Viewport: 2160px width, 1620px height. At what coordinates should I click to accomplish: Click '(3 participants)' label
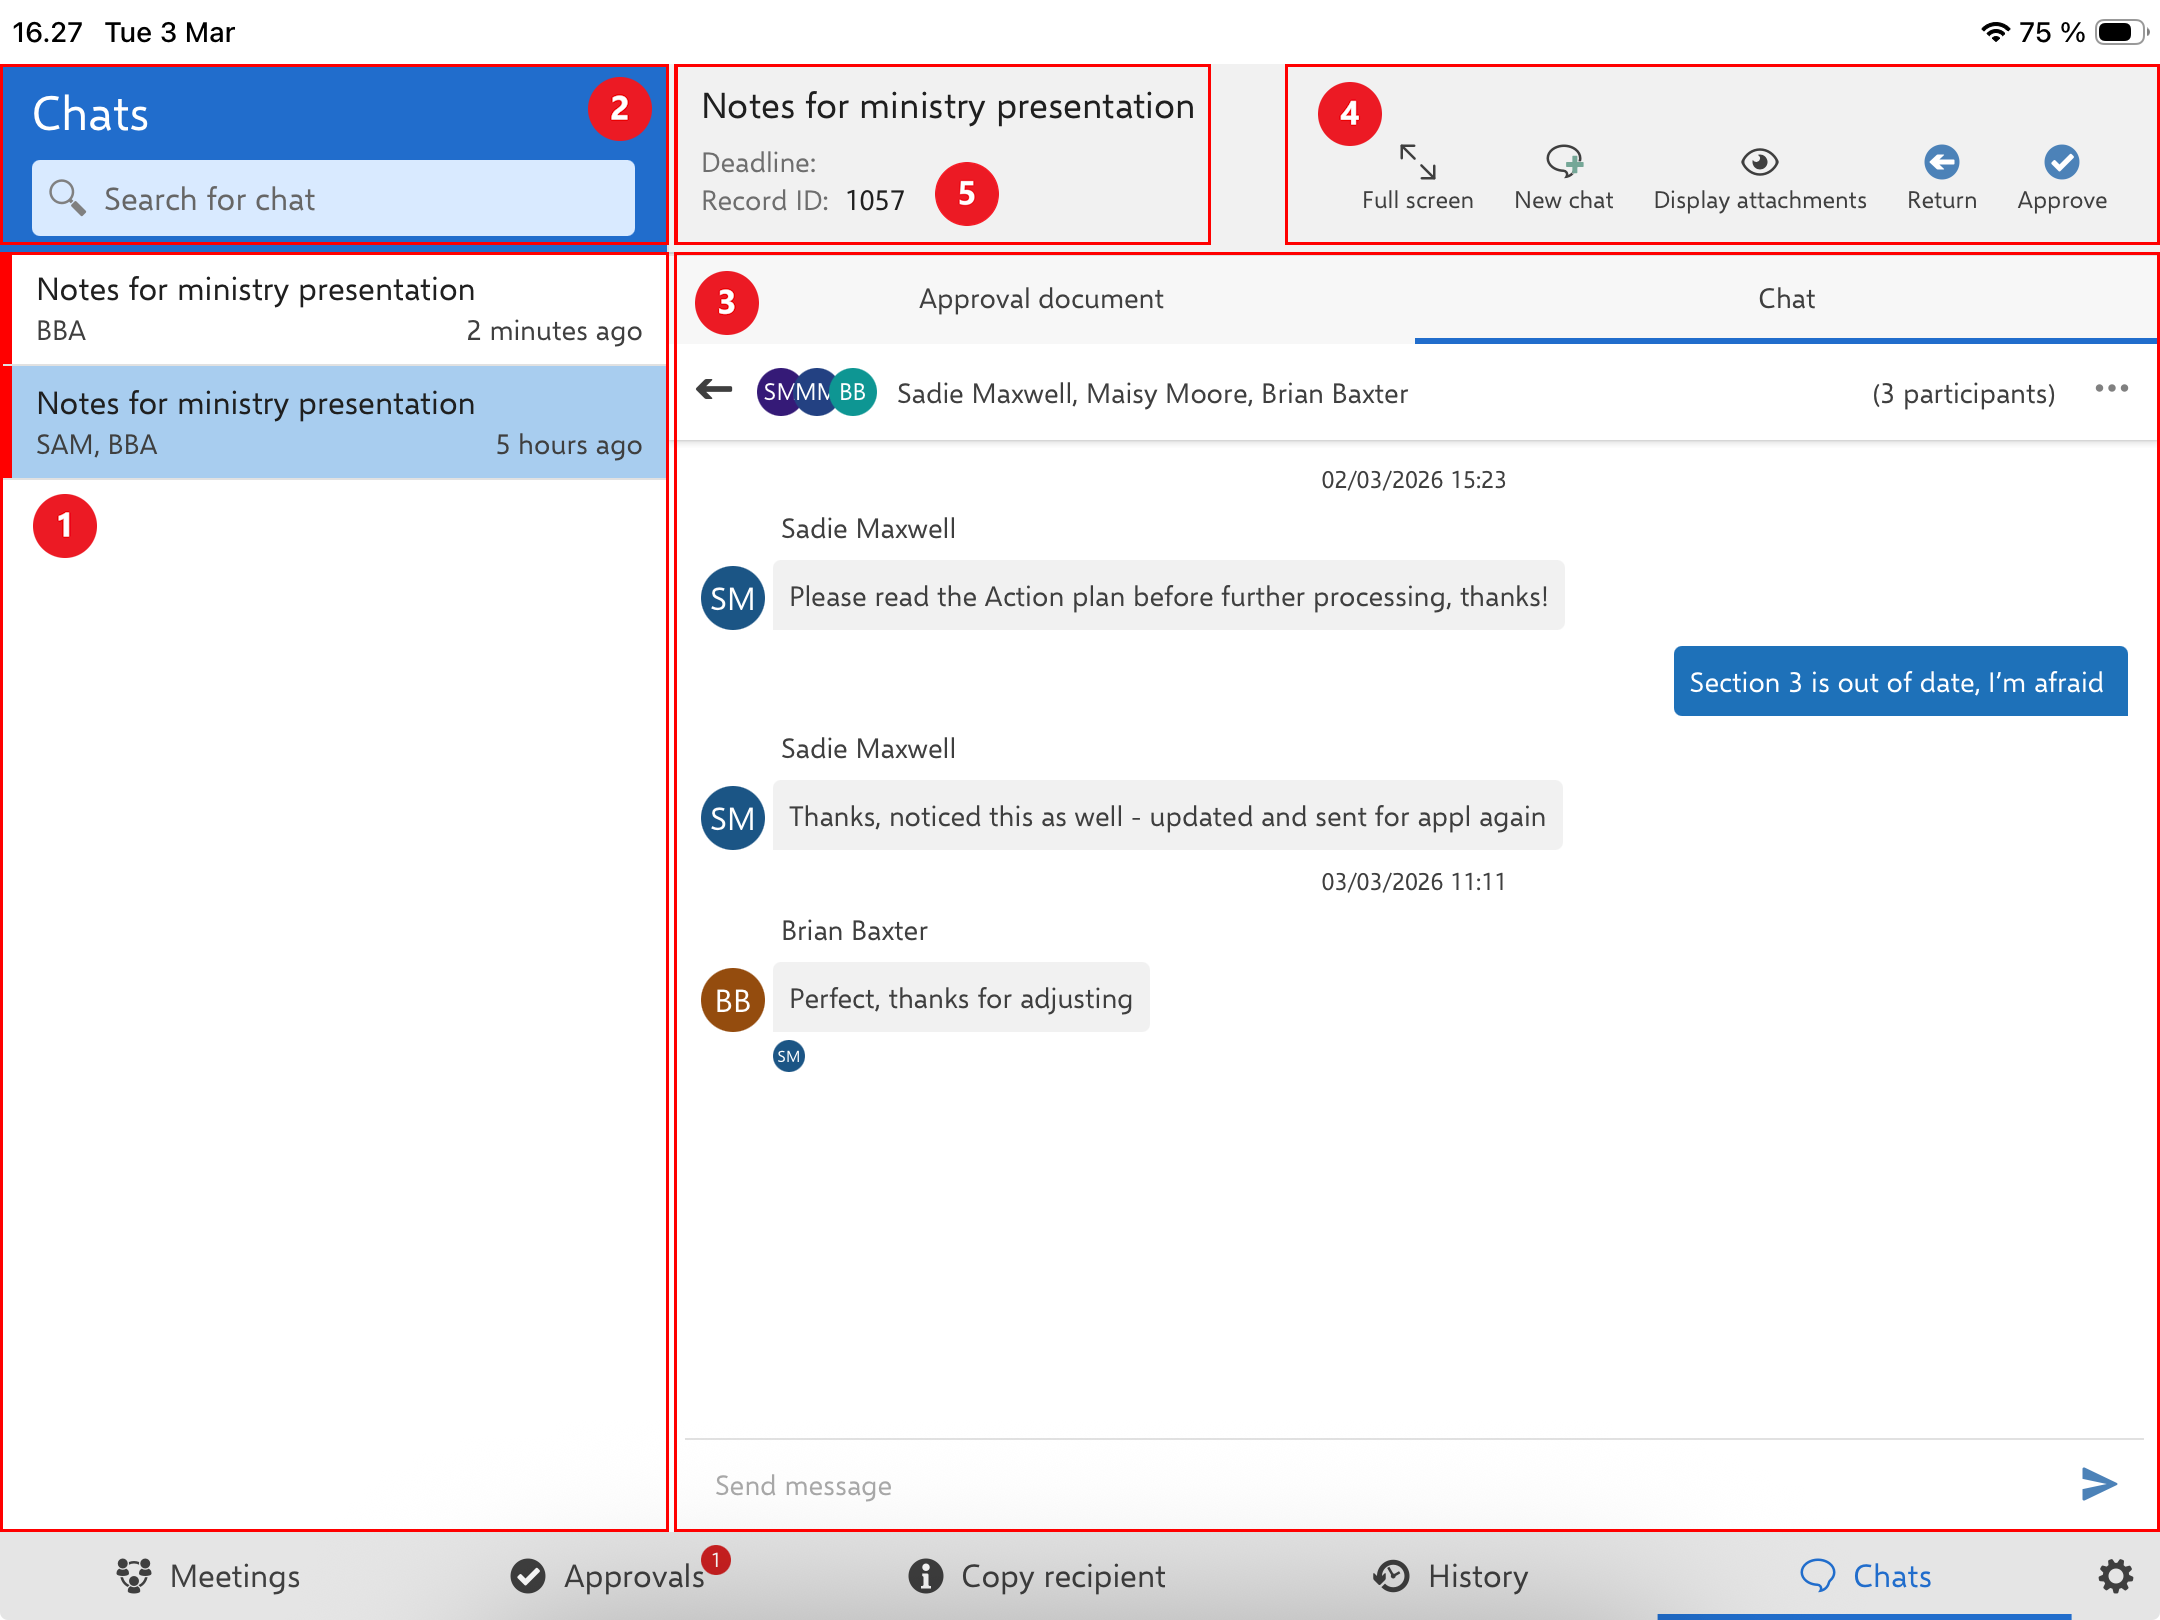[1963, 394]
